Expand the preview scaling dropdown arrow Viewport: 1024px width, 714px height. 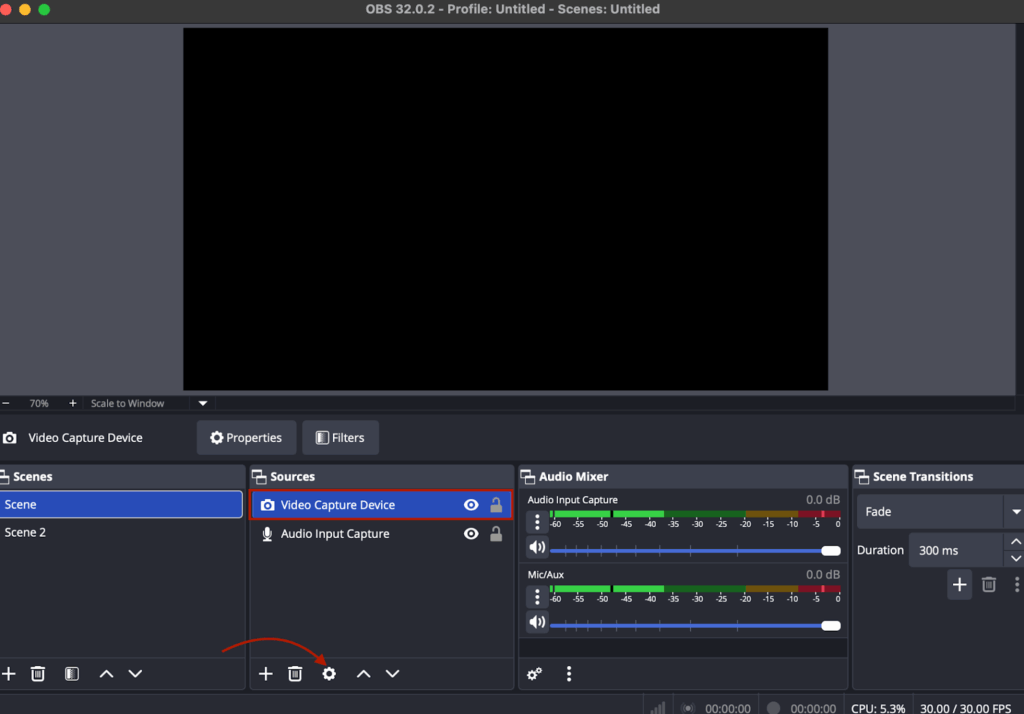click(203, 404)
